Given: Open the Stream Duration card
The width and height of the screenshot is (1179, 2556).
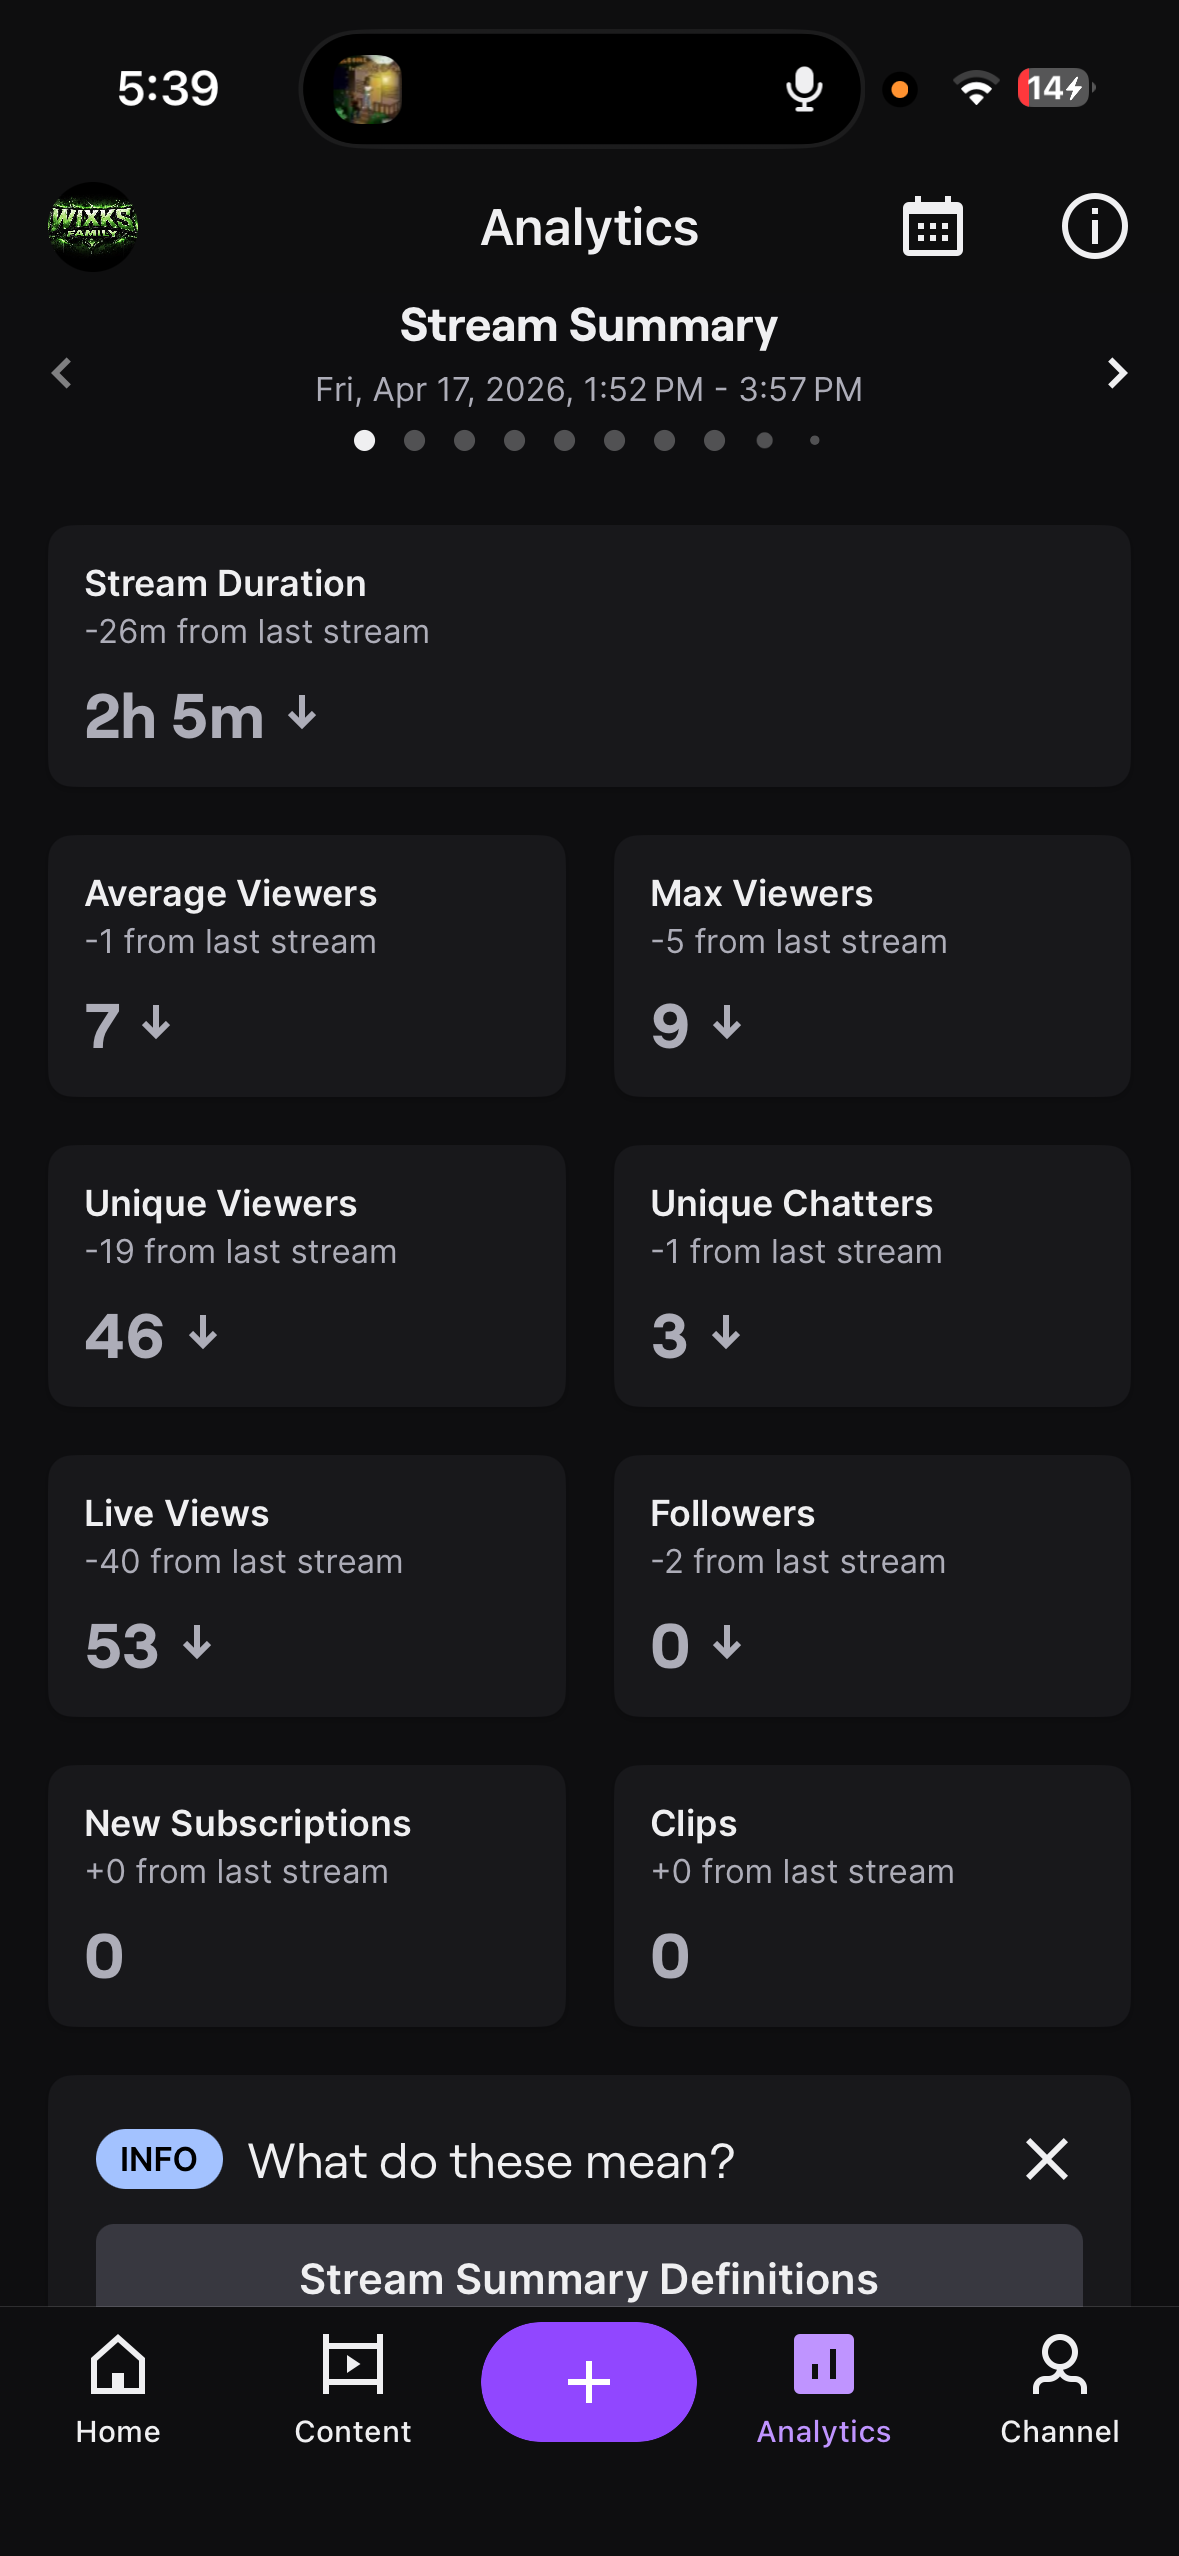Looking at the screenshot, I should point(589,656).
